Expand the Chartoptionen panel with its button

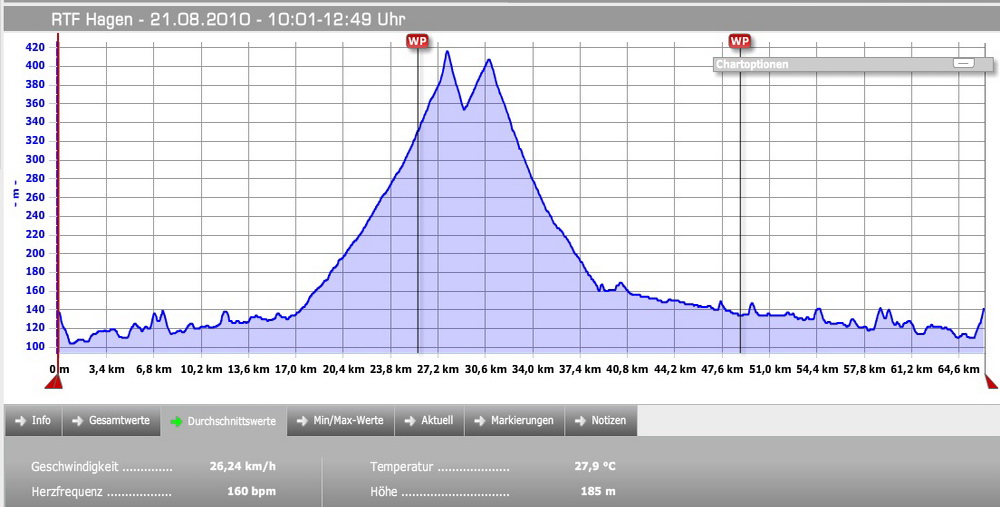pos(963,63)
